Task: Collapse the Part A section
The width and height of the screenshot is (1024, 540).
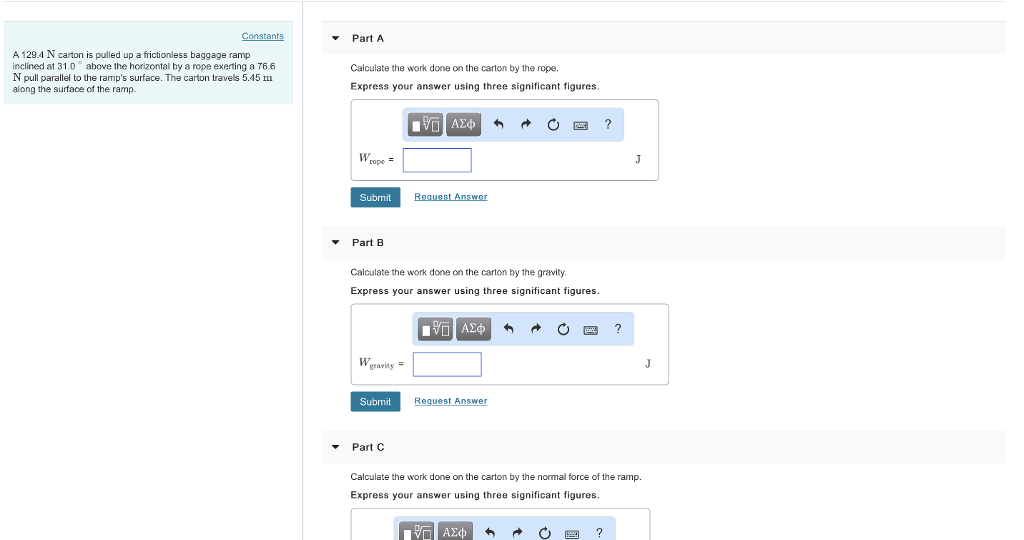Action: 335,38
